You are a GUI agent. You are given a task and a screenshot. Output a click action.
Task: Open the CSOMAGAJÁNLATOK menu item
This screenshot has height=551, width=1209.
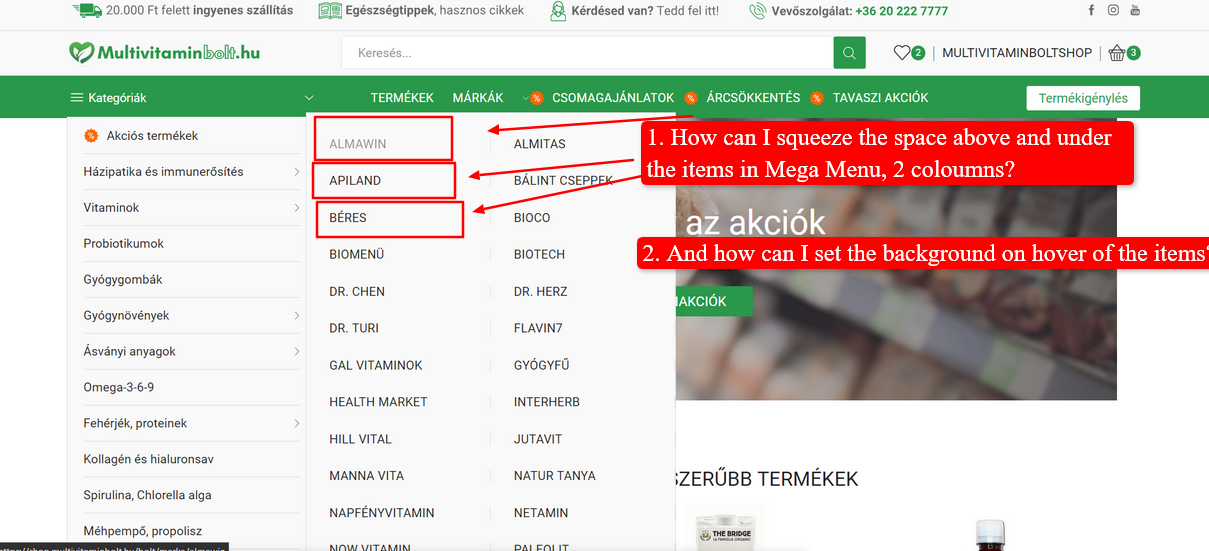click(613, 98)
